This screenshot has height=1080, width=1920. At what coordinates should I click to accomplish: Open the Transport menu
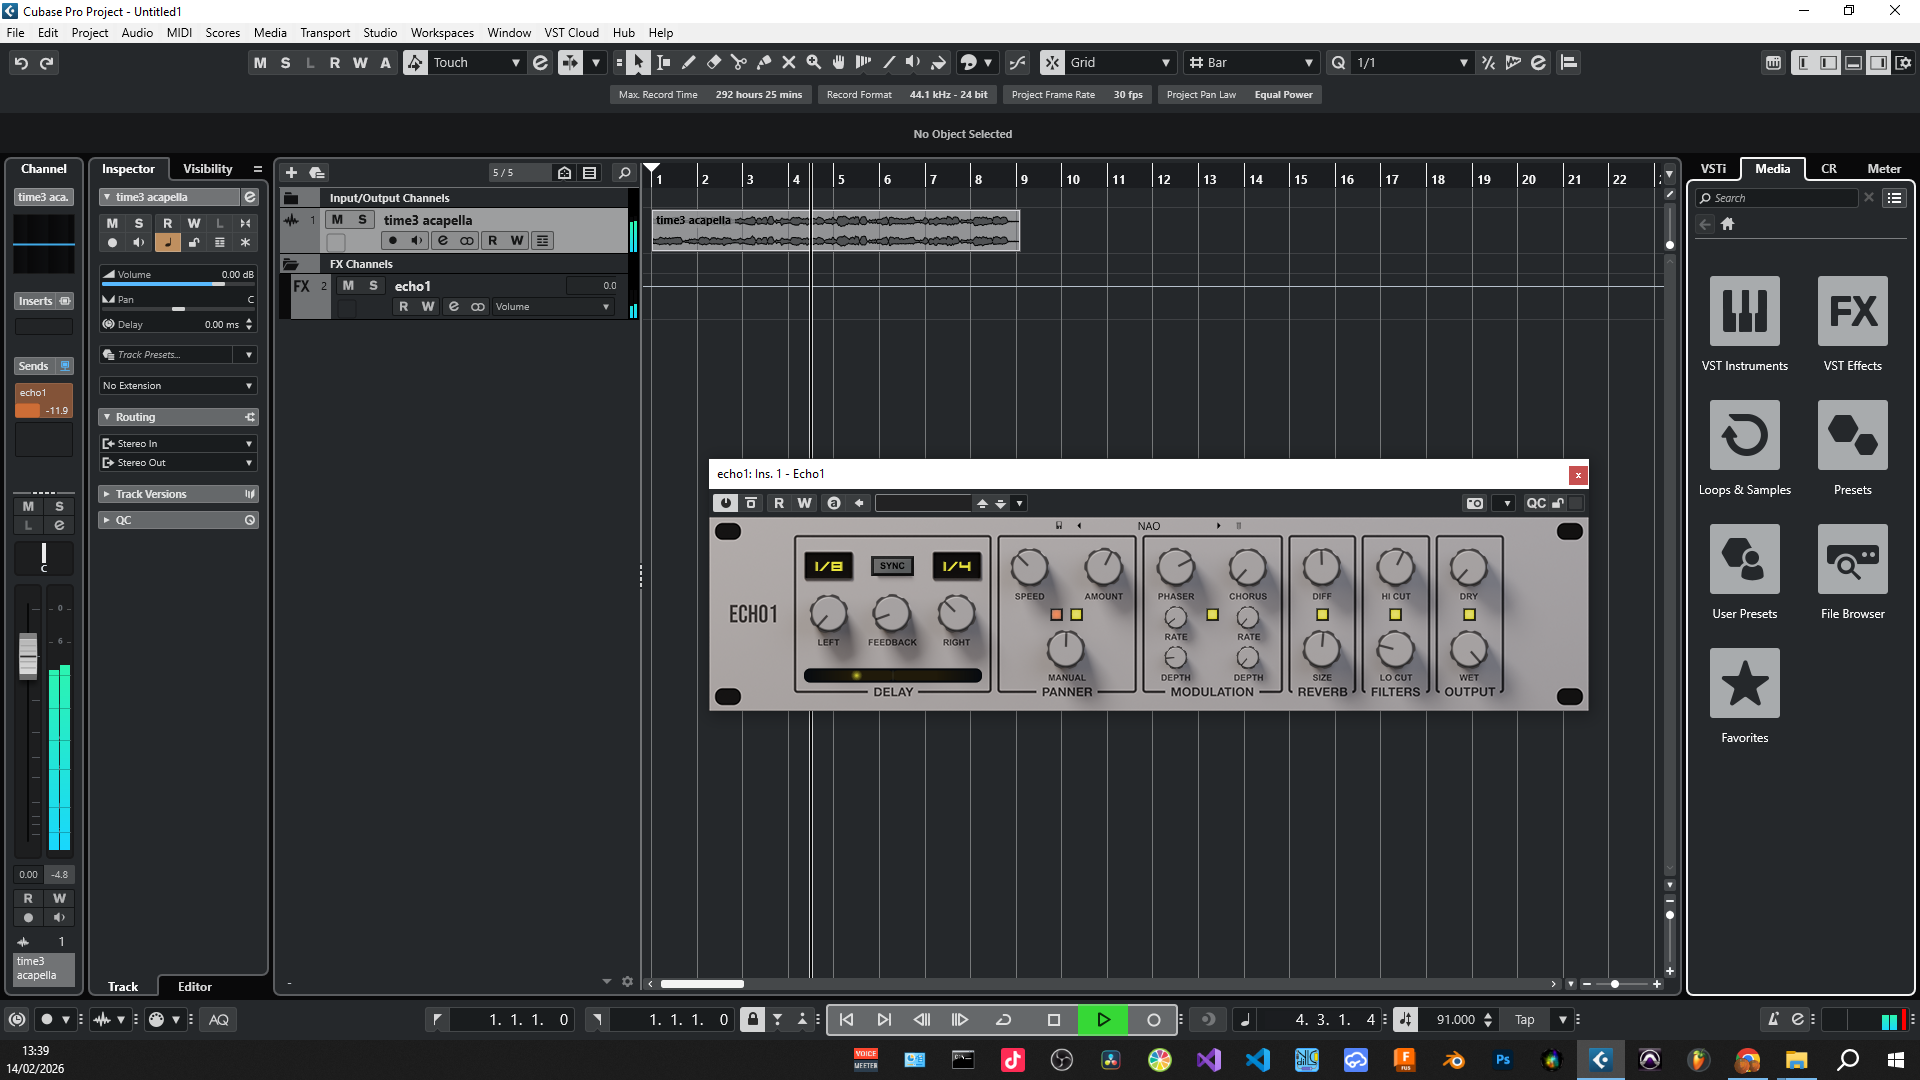pos(325,32)
